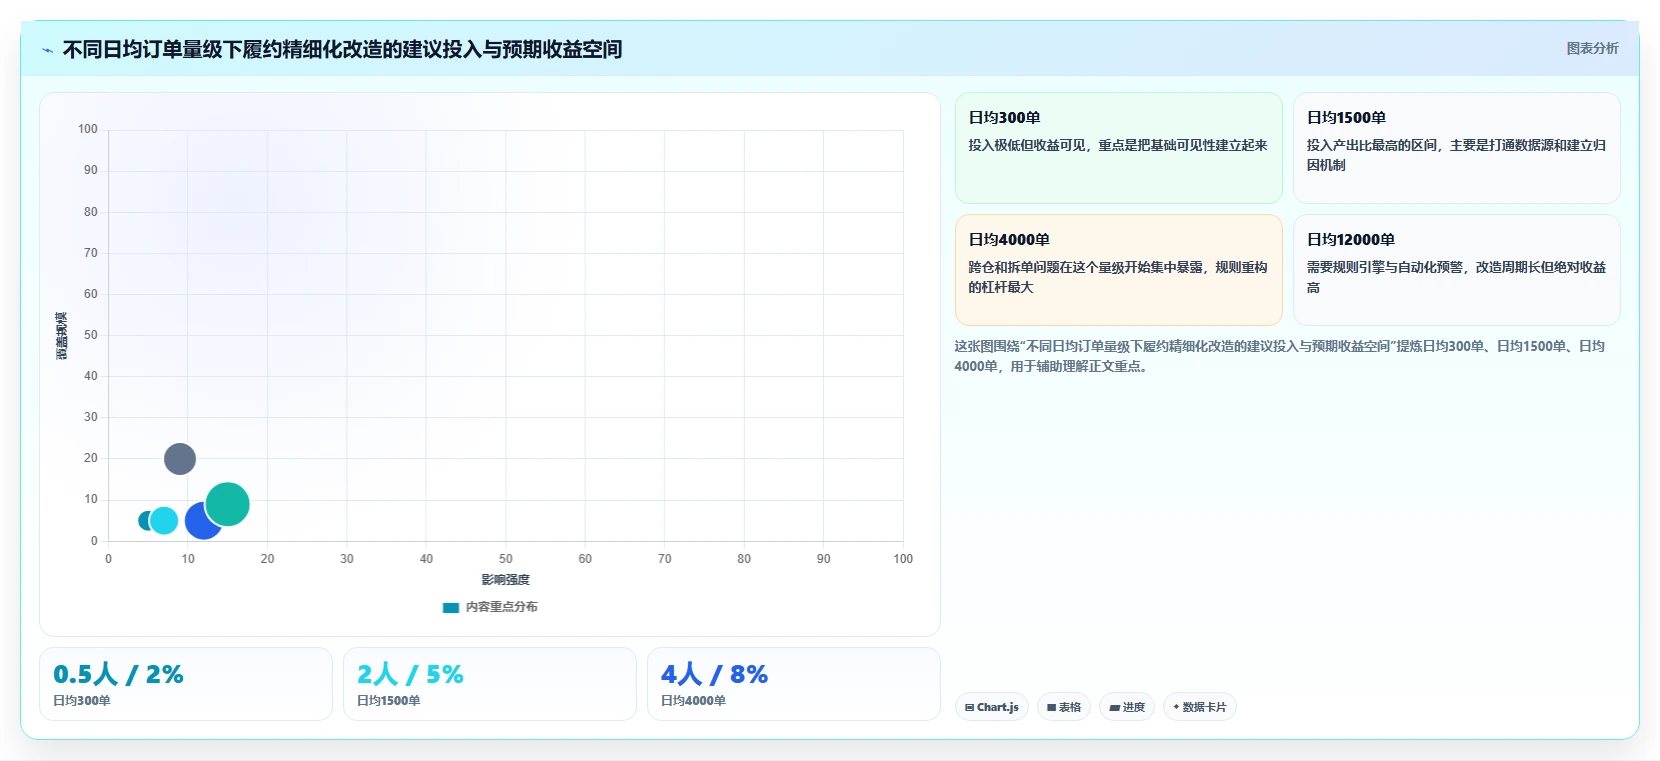
Task: Click the text about 需要规则引擎与自动化预警
Action: click(1456, 277)
